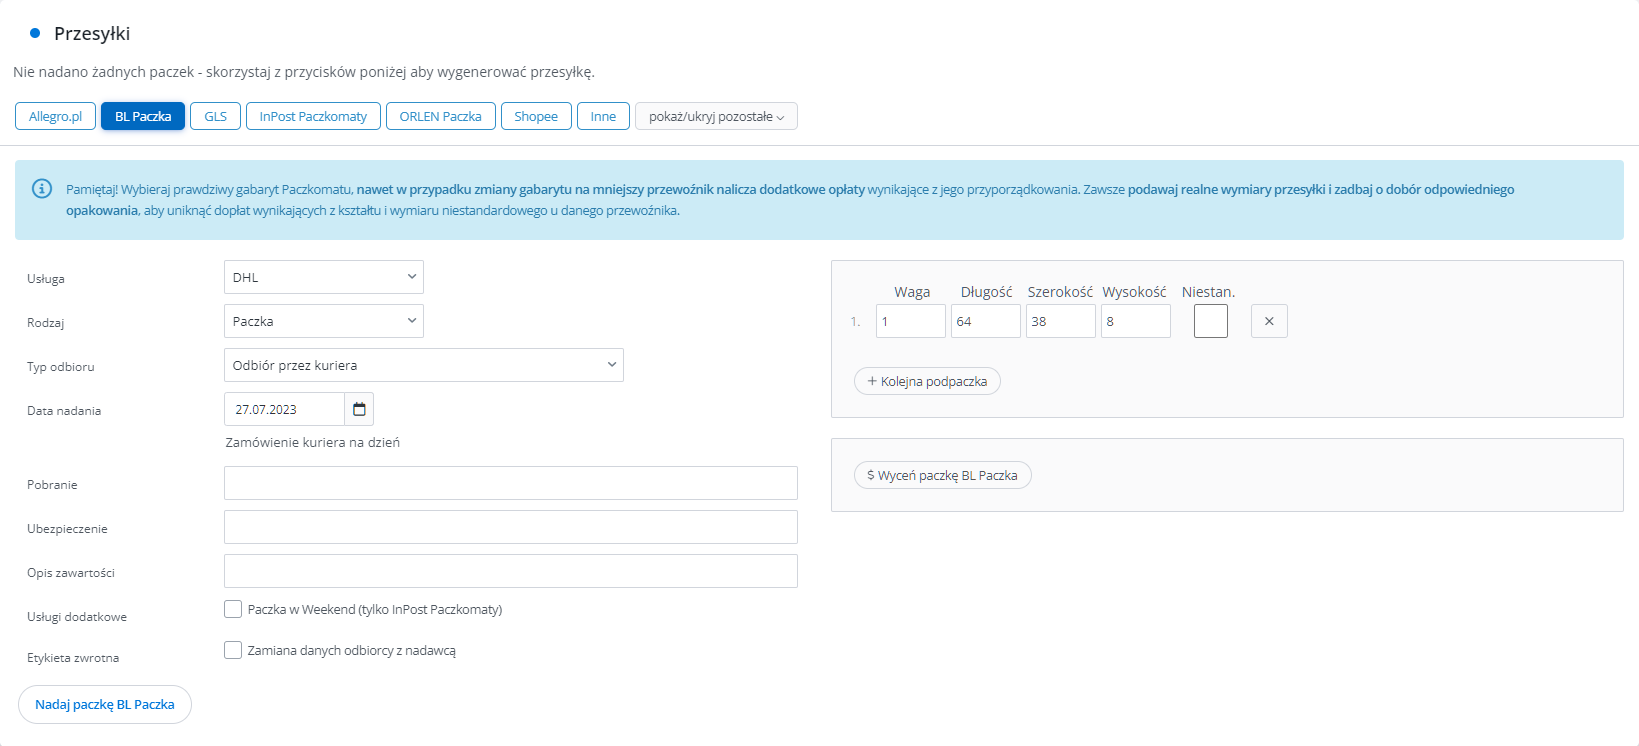The width and height of the screenshot is (1639, 746).
Task: Click the Szerokość field showing 38
Action: click(1061, 321)
